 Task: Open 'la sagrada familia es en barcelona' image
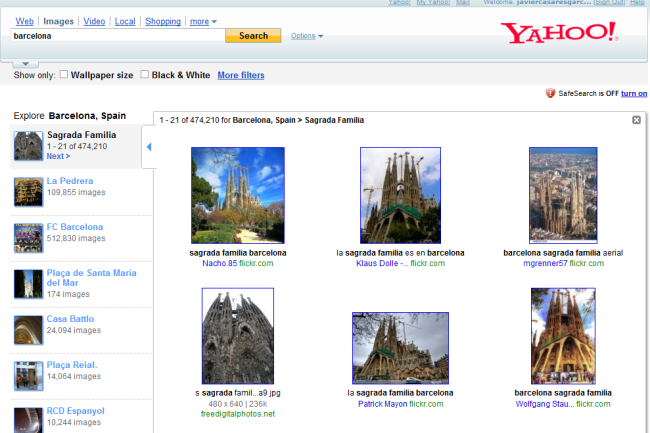coord(400,195)
